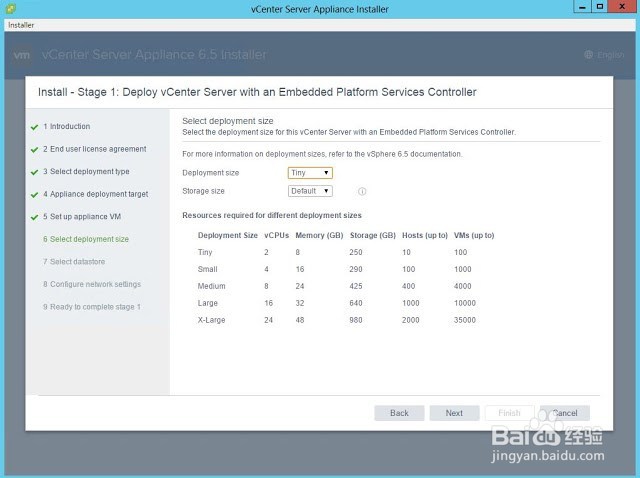This screenshot has height=478, width=640.
Task: Open the Deployment size dropdown showing Tiny
Action: click(x=310, y=173)
